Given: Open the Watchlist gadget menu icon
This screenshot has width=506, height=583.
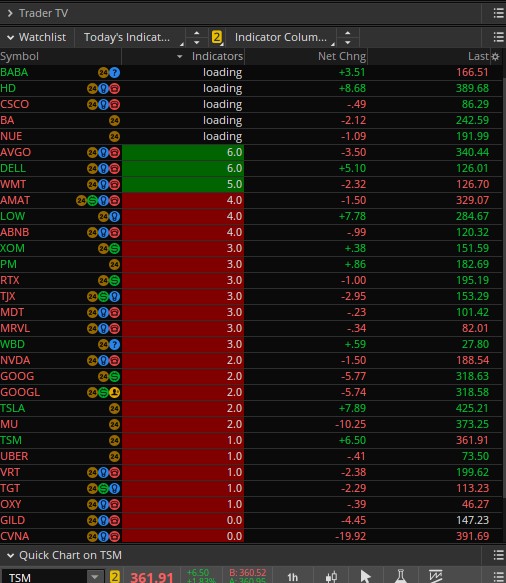Looking at the screenshot, I should (x=498, y=37).
